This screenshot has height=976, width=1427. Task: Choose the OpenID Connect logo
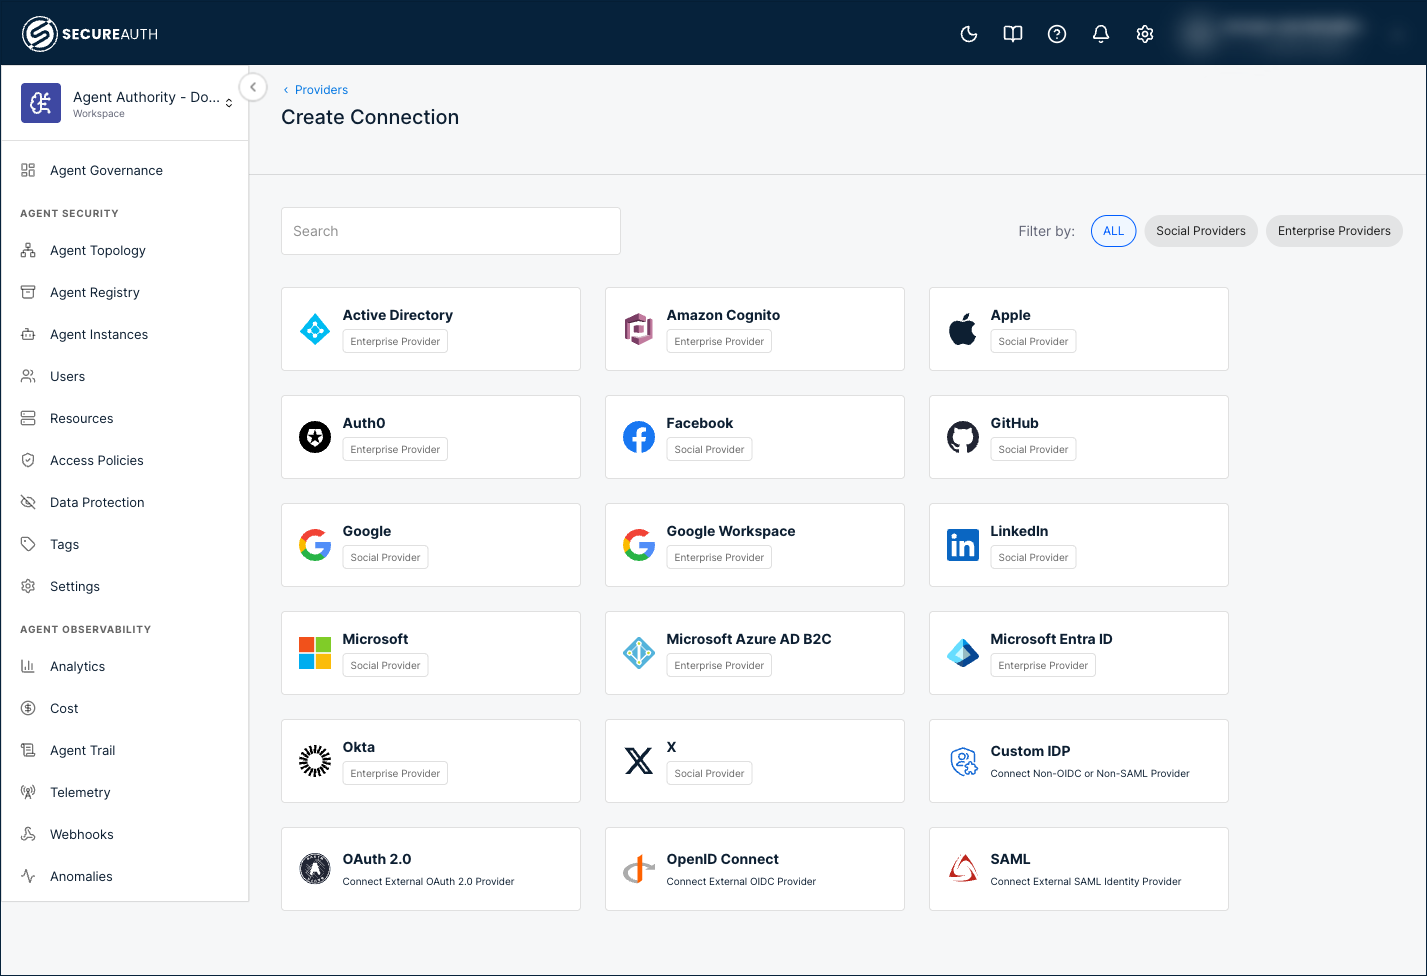coord(639,869)
